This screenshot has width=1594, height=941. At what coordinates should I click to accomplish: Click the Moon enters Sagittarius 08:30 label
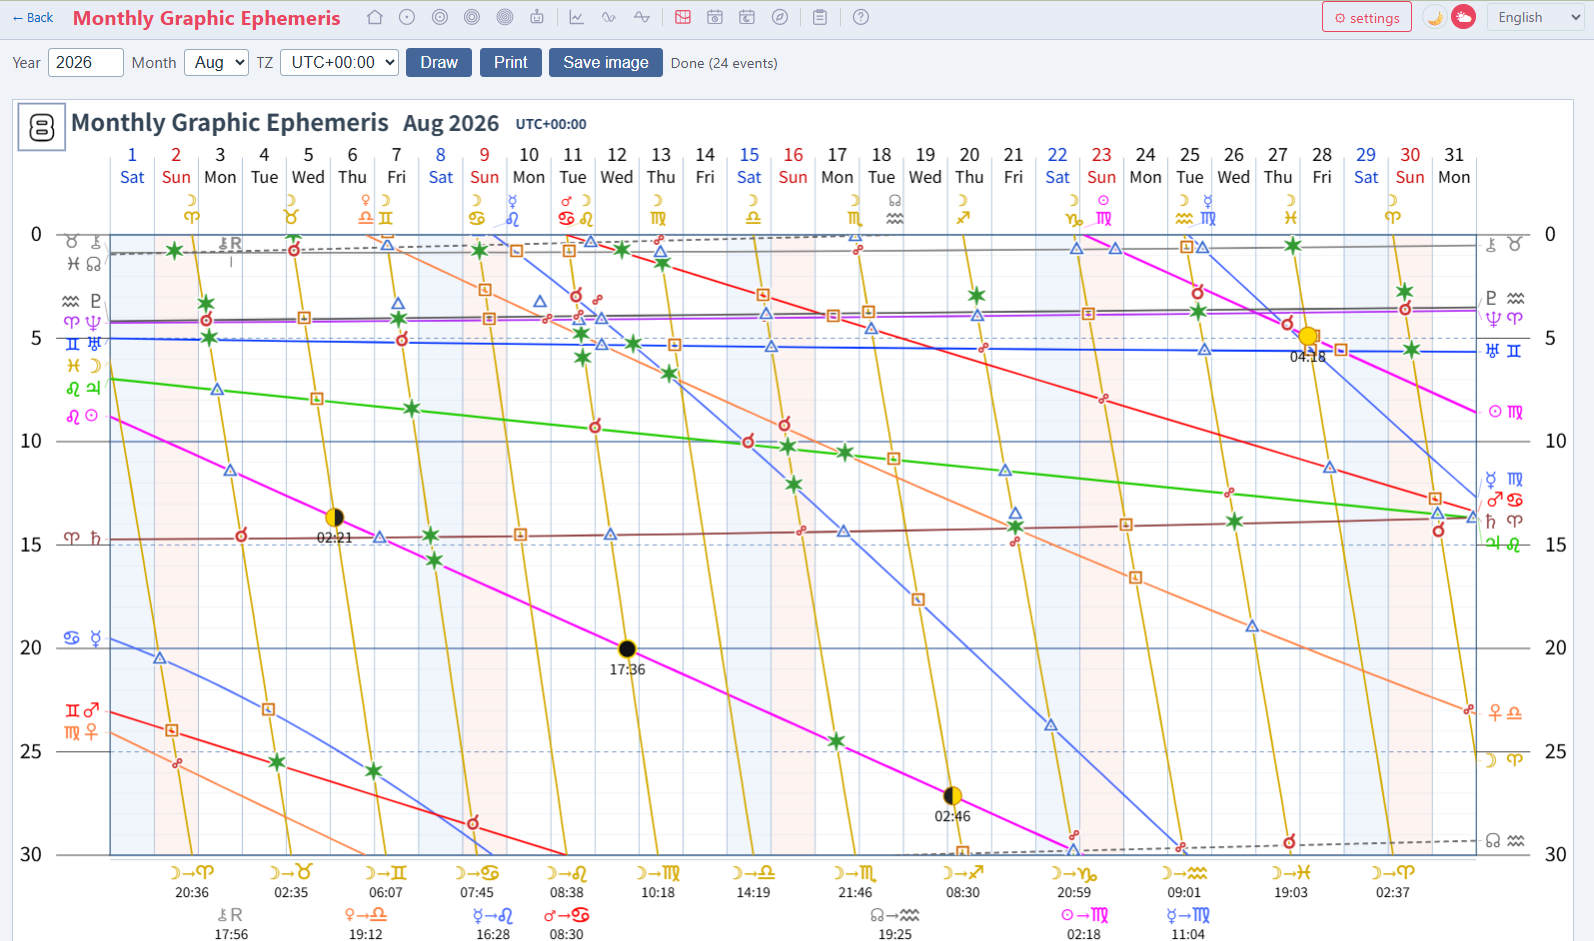point(963,882)
